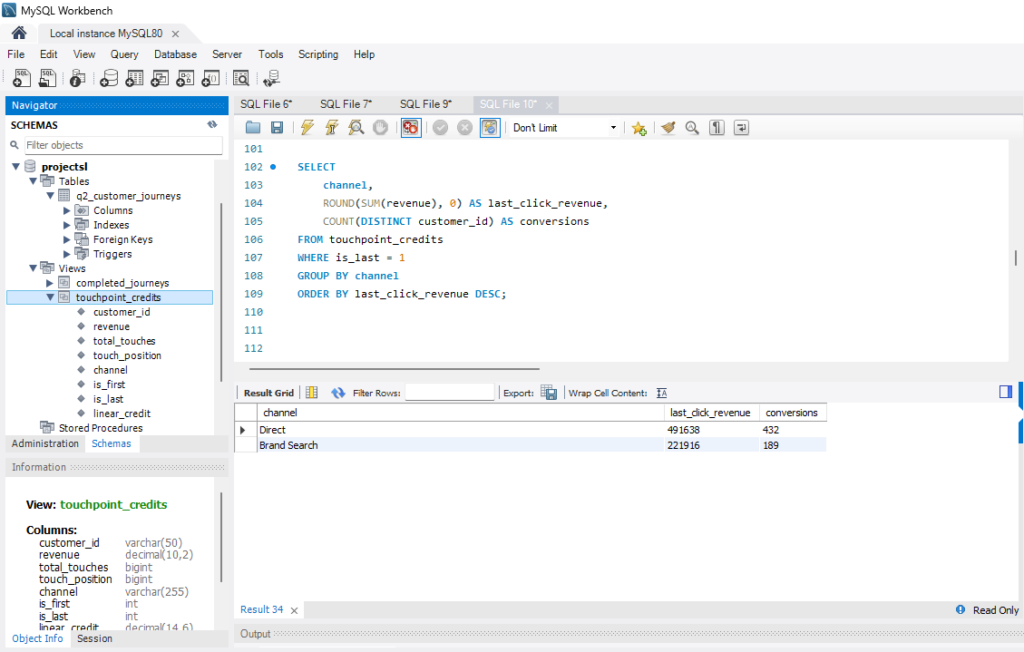Expand the Indexes node
This screenshot has width=1024, height=652.
point(67,225)
